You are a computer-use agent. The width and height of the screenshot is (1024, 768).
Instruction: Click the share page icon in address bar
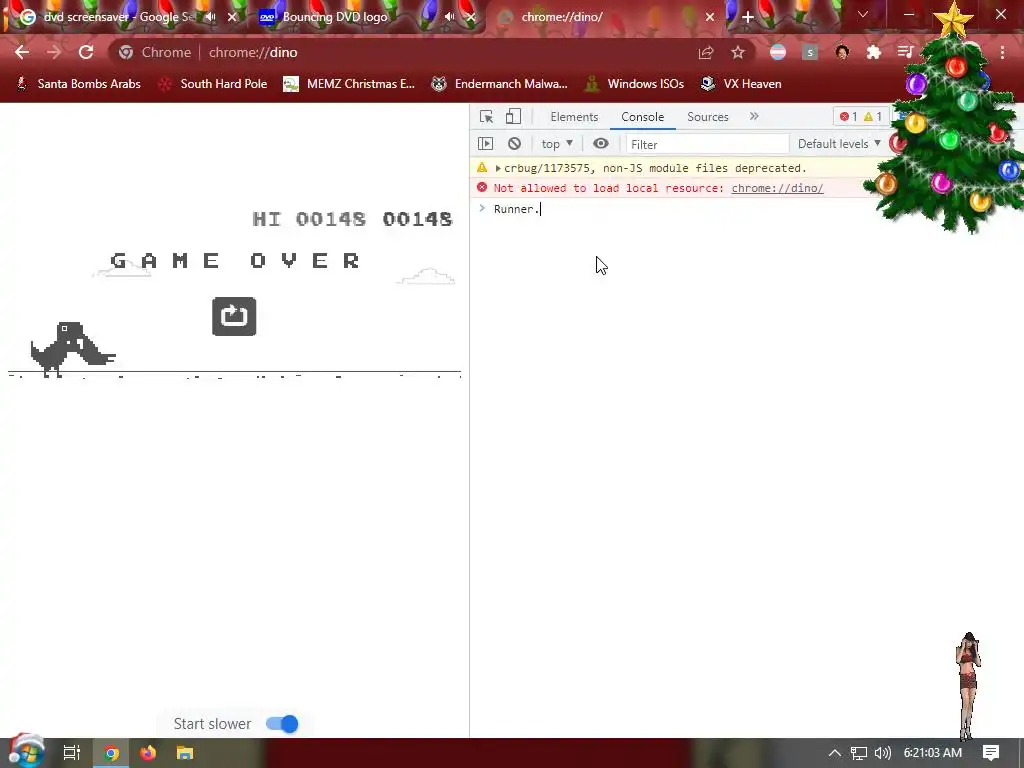click(x=706, y=52)
